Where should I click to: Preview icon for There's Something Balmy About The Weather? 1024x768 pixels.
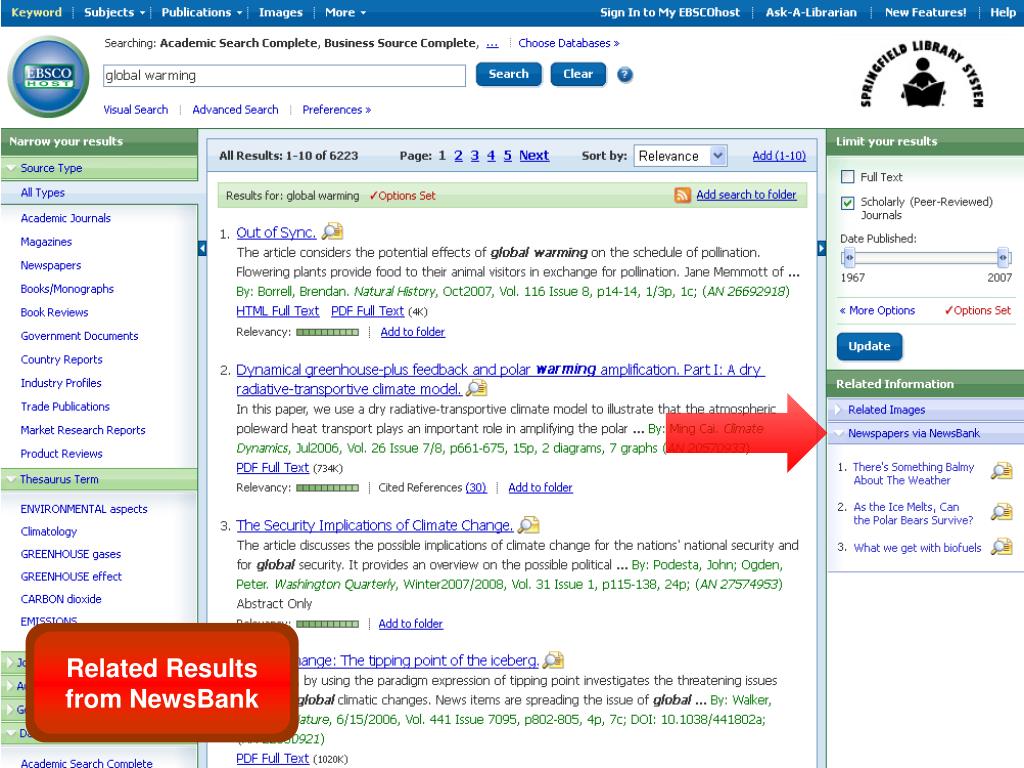tap(1001, 471)
